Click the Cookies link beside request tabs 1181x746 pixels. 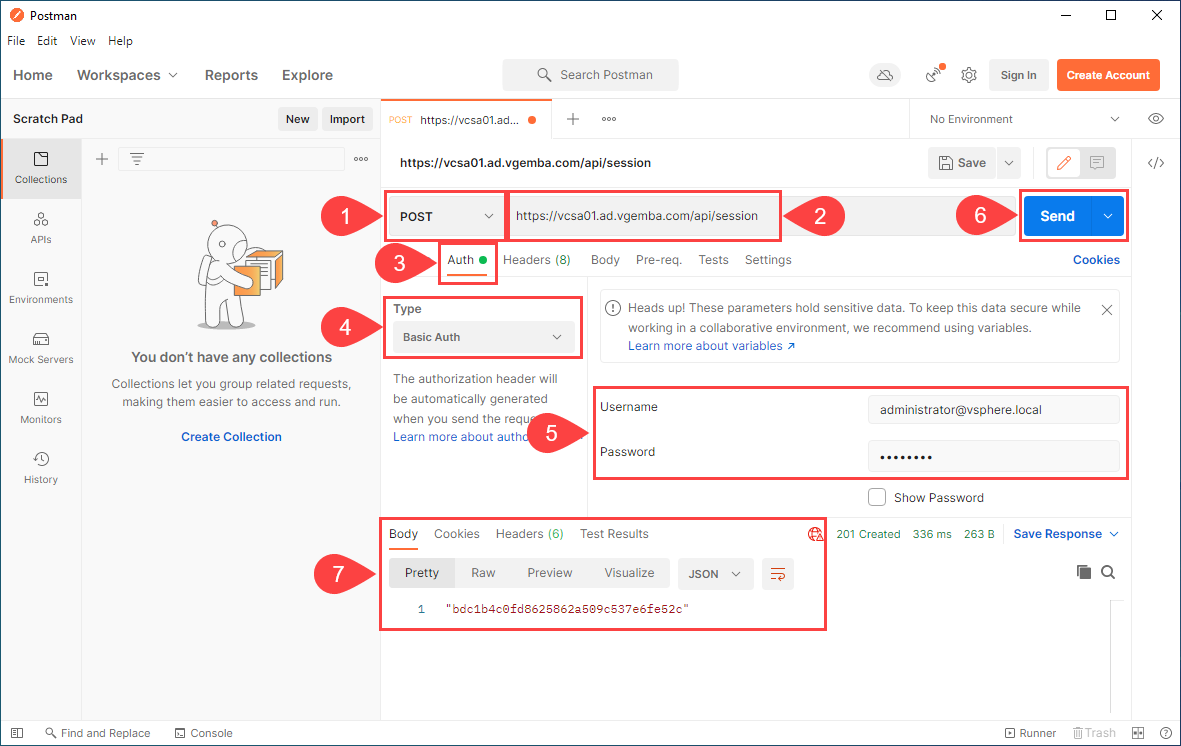coord(1096,260)
